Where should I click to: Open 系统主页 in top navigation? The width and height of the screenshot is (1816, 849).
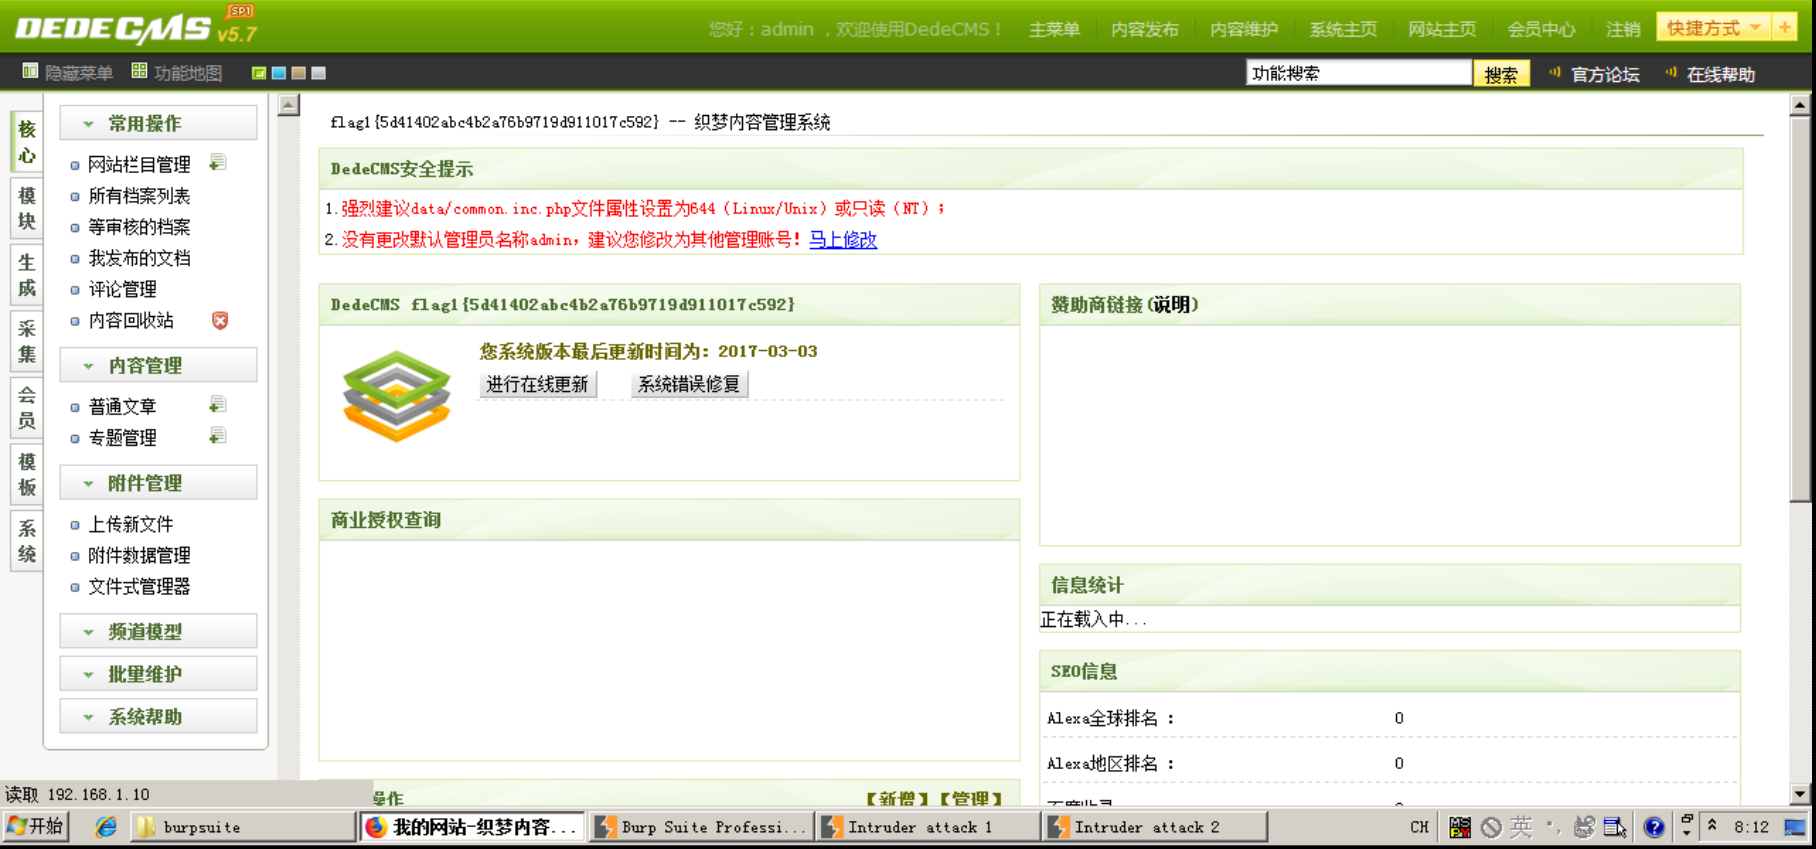pyautogui.click(x=1343, y=29)
